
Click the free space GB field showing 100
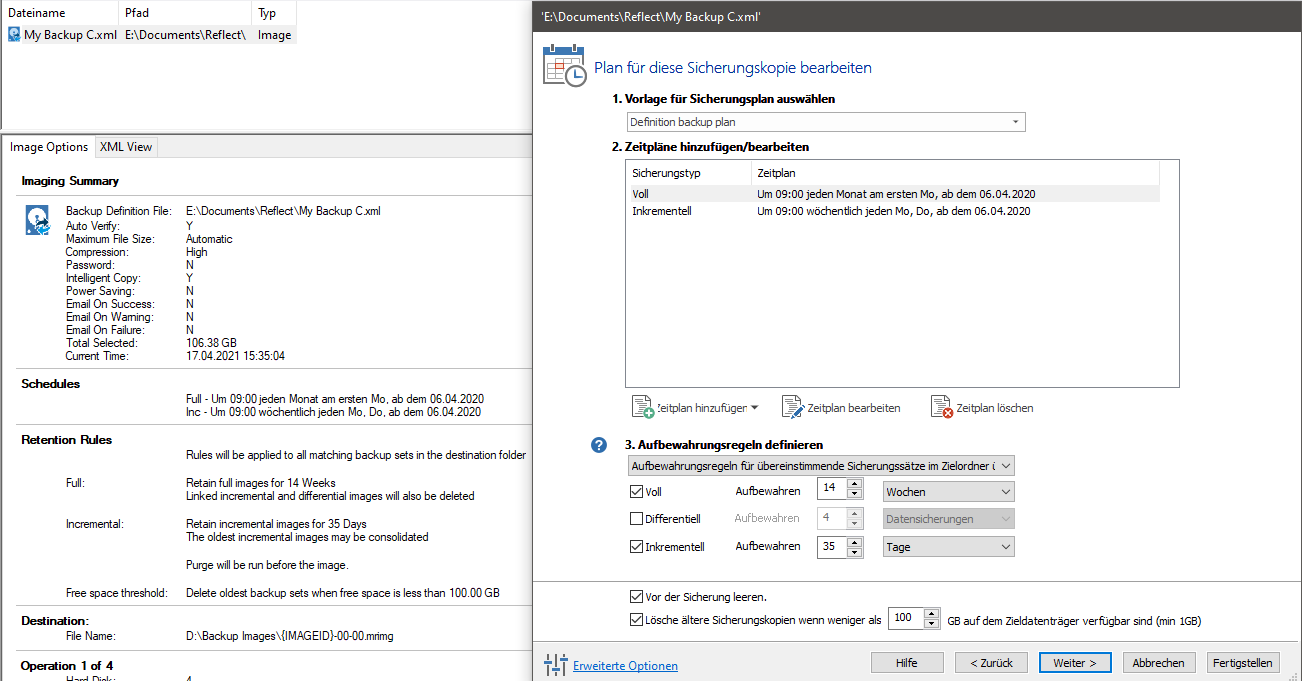(906, 620)
